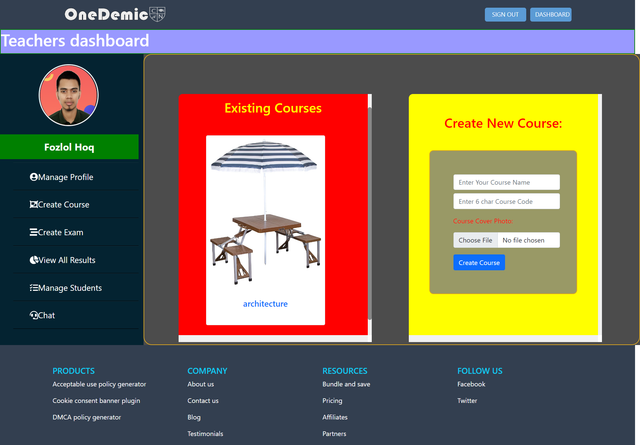Click the Manage Students checklist icon

(33, 288)
